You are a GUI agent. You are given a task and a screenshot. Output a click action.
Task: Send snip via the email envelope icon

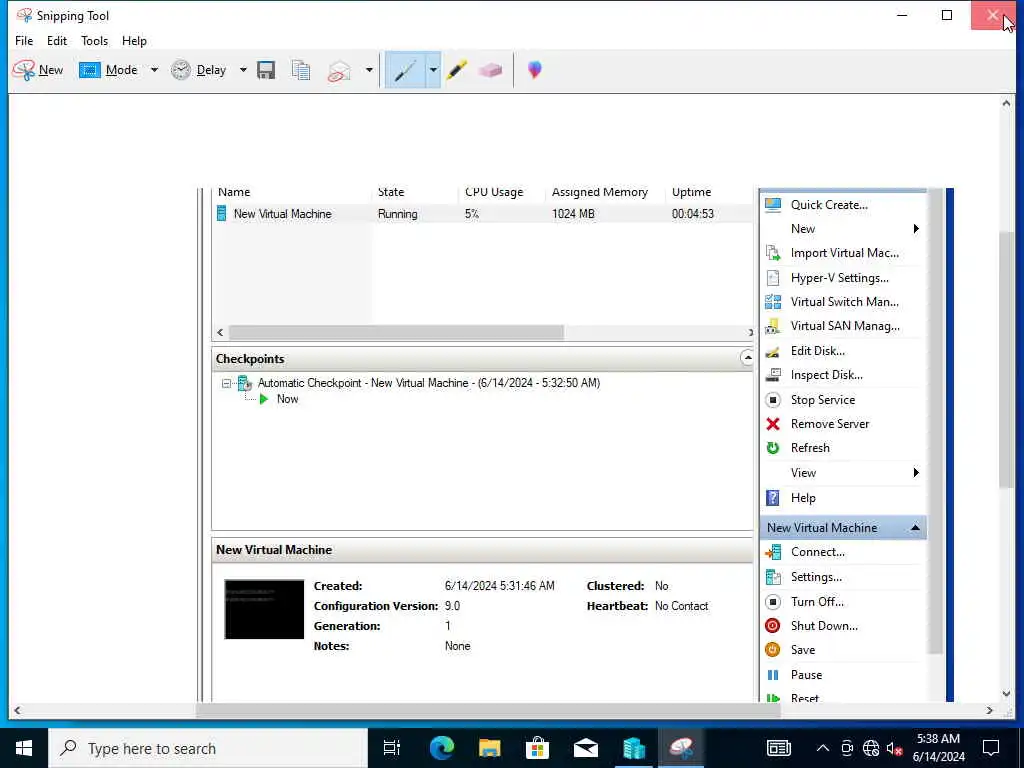[x=339, y=70]
